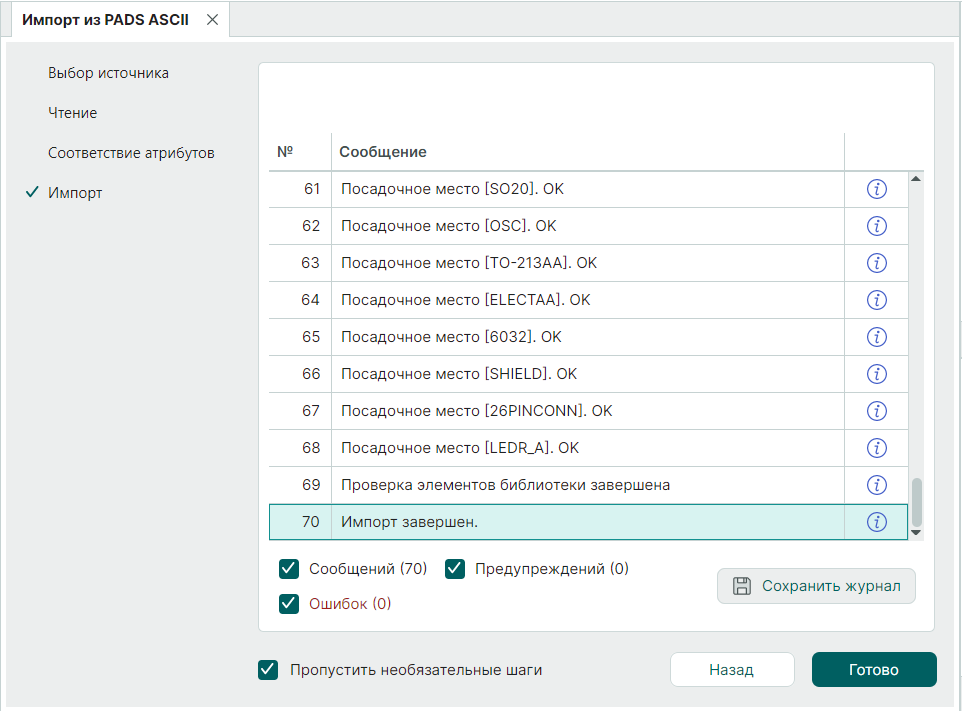Screen dimensions: 962x711
Task: Select the Импорт из PADS ASCII tab
Action: click(105, 20)
